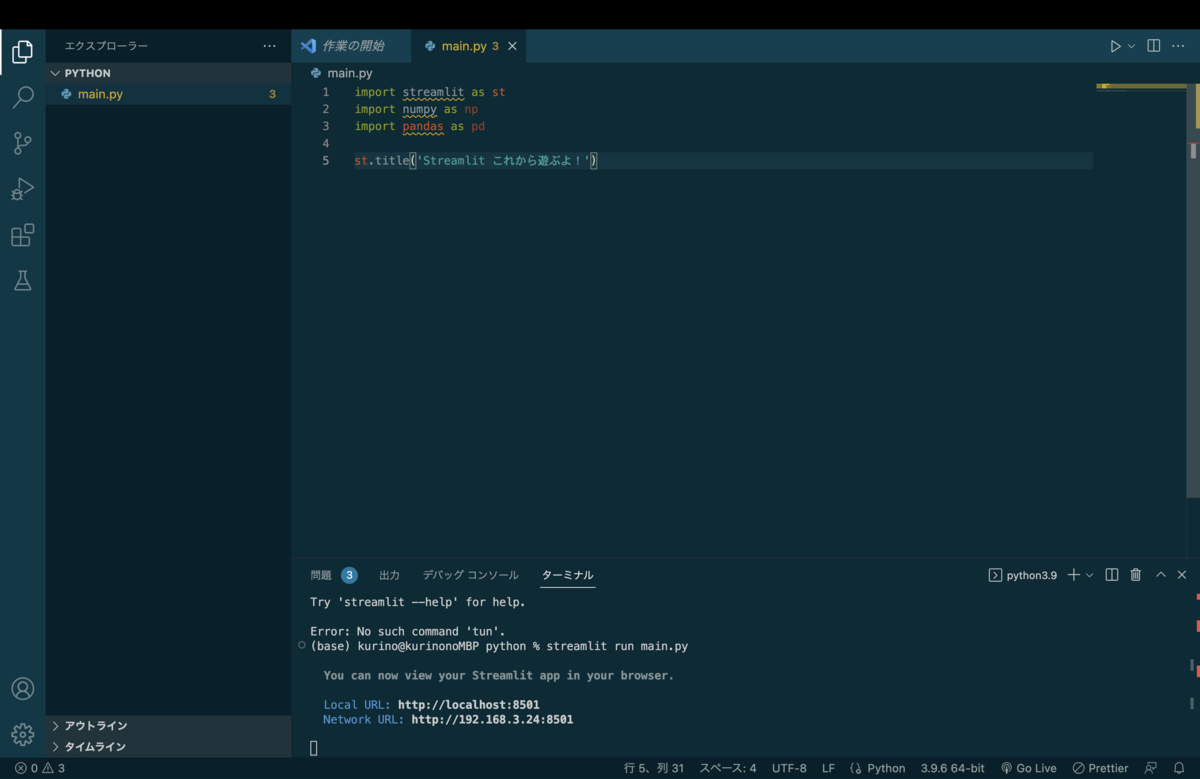
Task: Open the Source Control view
Action: (22, 143)
